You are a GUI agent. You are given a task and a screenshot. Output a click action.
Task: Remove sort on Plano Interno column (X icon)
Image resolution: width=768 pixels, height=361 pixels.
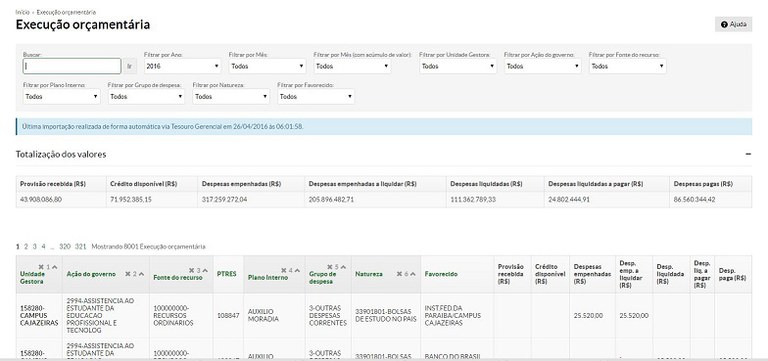point(283,270)
